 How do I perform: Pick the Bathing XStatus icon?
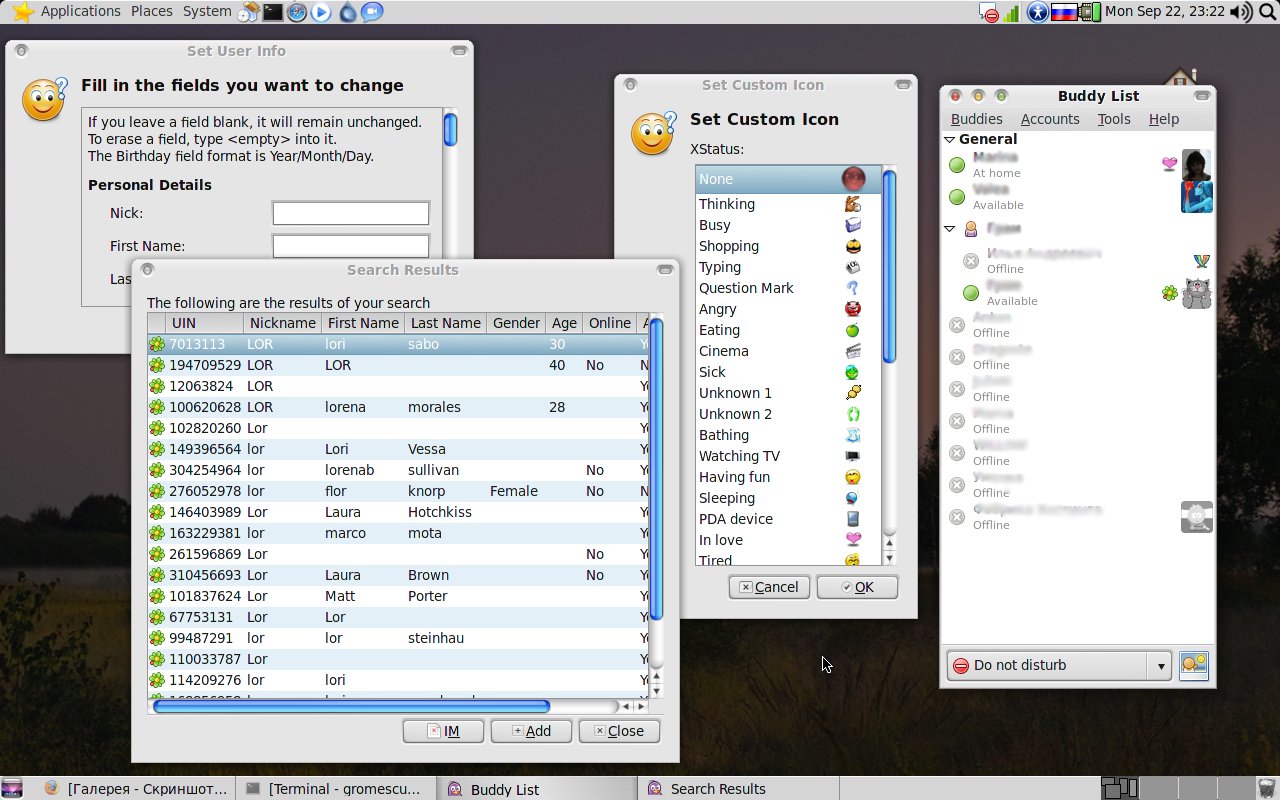click(x=852, y=435)
